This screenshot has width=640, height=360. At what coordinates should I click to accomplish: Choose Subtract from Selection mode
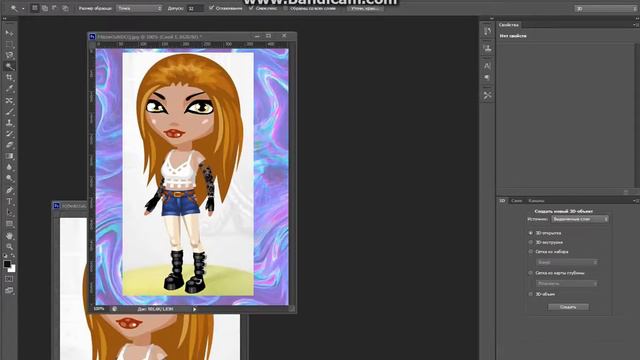(54, 8)
